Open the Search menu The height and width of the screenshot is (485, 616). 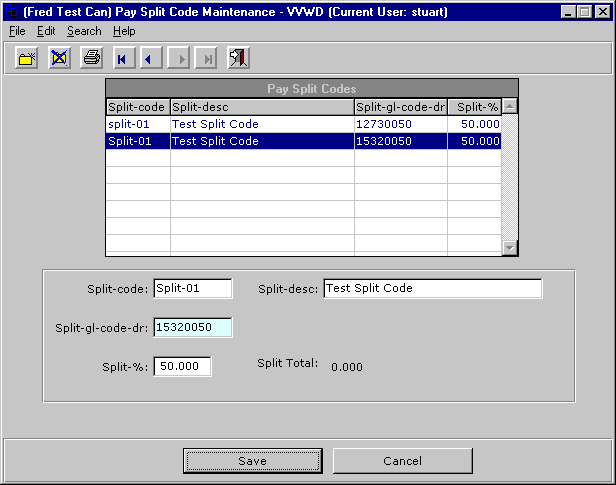(84, 31)
